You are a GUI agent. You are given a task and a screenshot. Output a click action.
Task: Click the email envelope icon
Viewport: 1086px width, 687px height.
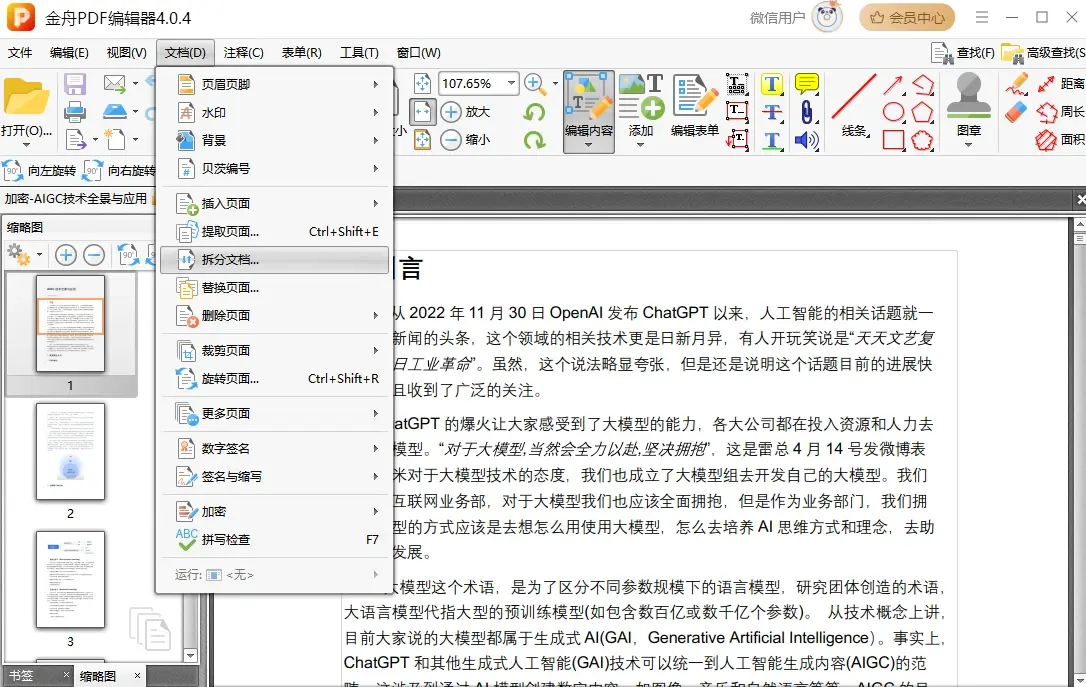(x=114, y=84)
